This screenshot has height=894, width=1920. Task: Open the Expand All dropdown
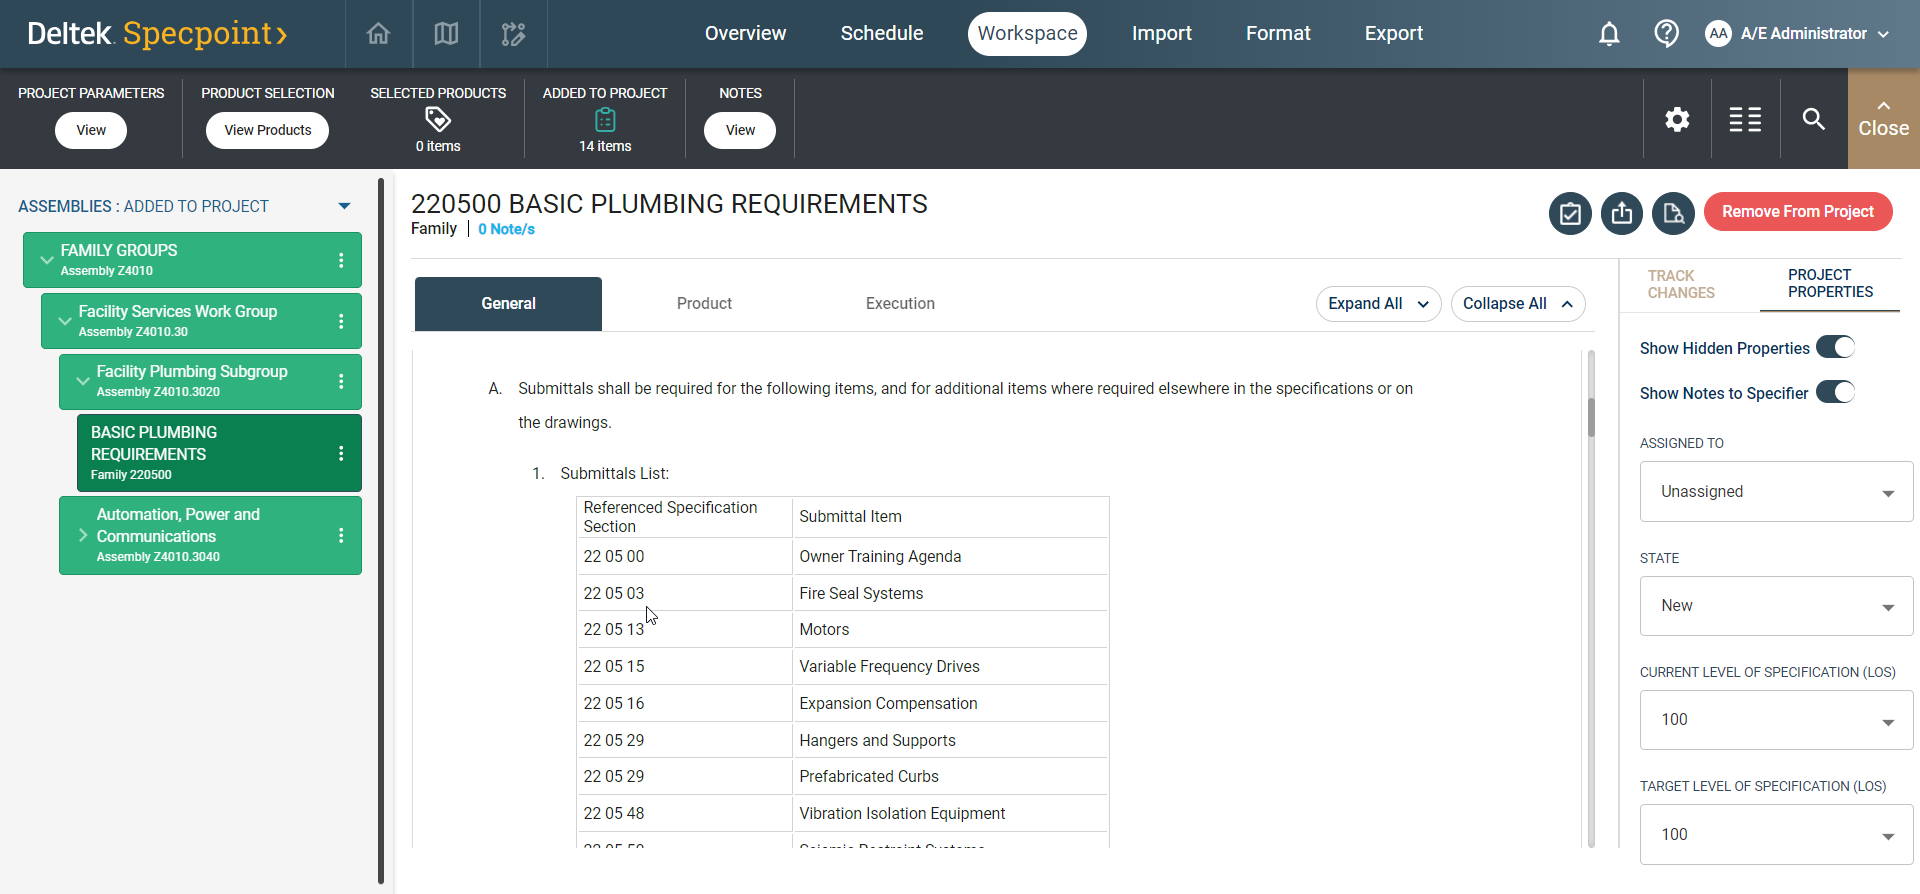[1378, 304]
